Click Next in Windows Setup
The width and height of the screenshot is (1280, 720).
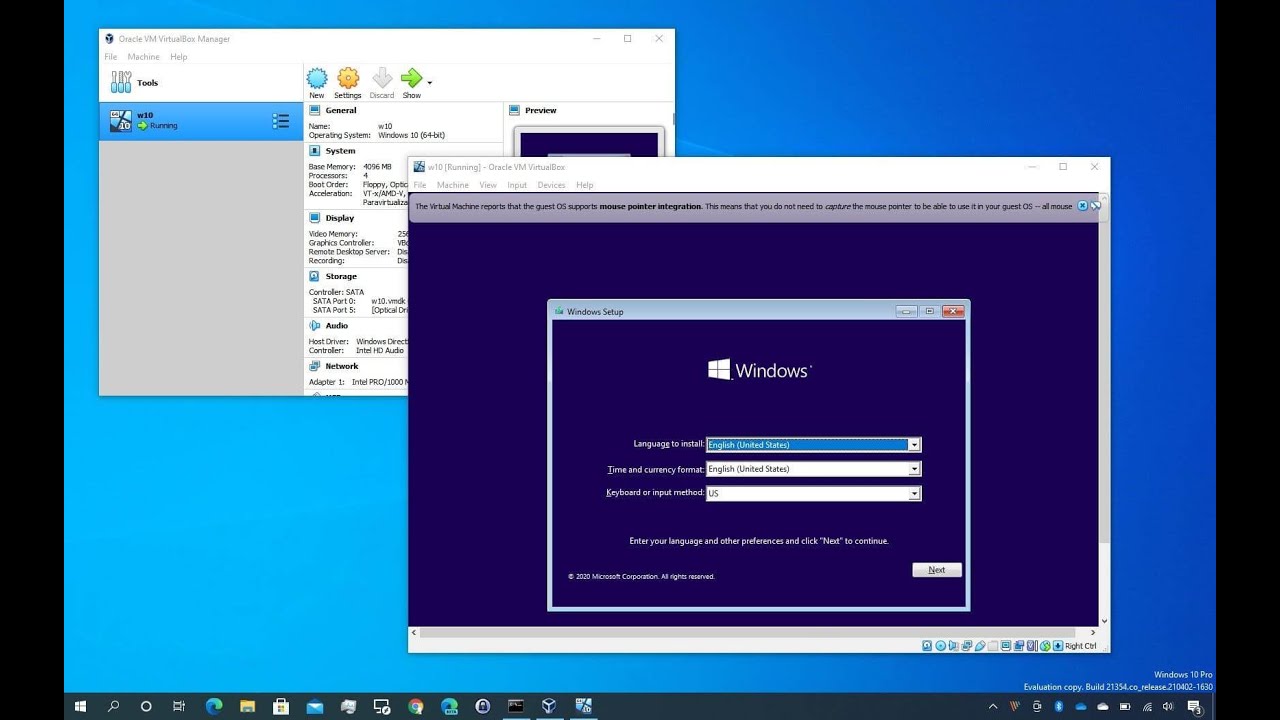[x=937, y=570]
